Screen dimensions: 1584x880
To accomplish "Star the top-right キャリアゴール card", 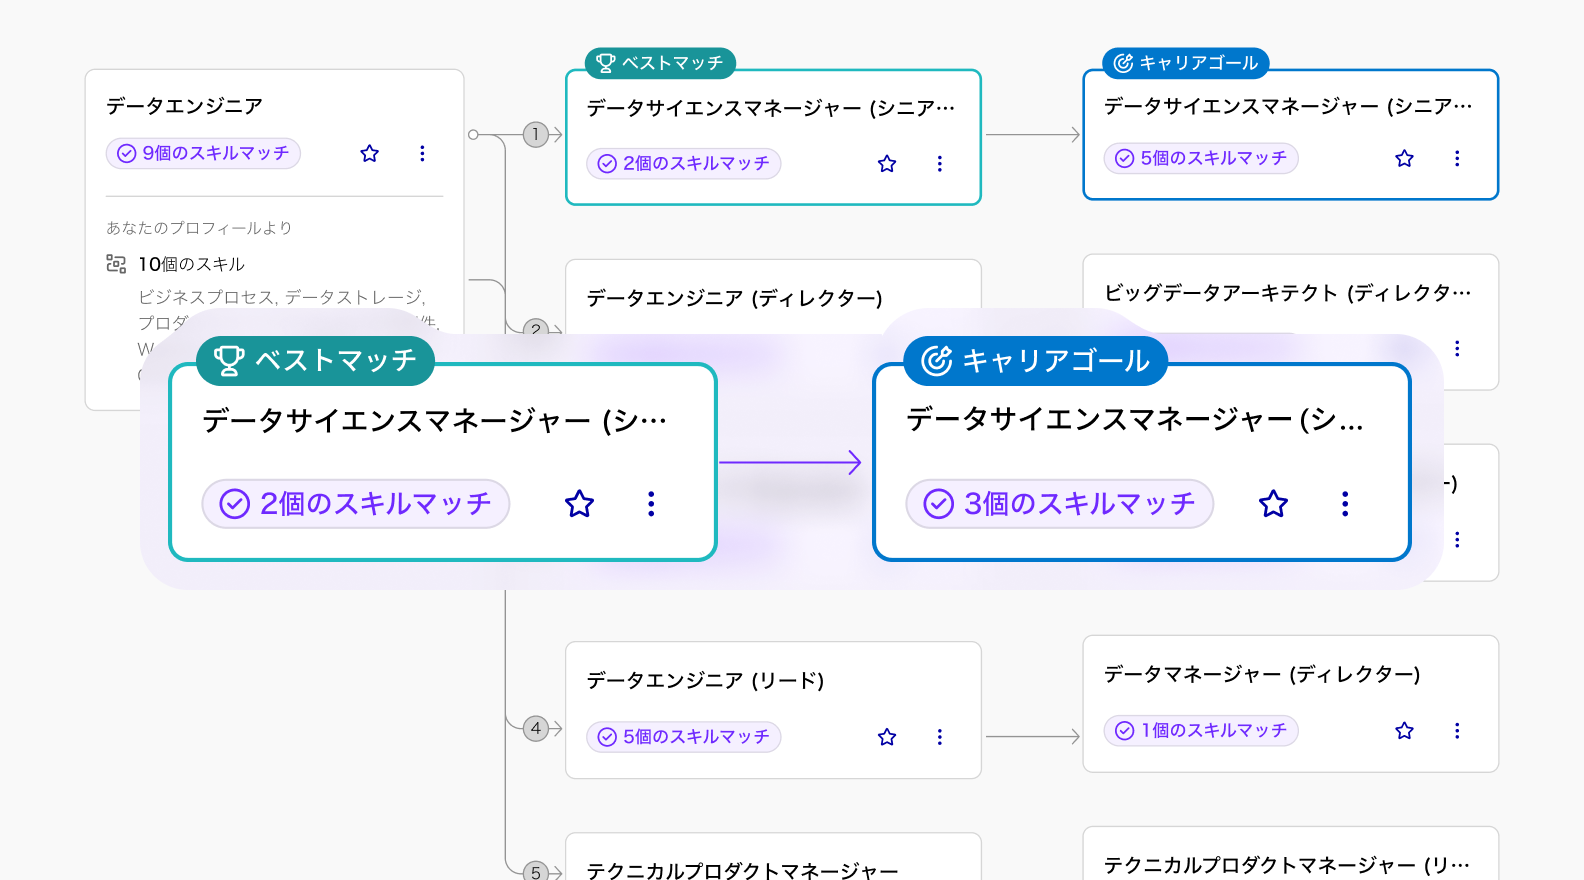I will (x=1404, y=158).
